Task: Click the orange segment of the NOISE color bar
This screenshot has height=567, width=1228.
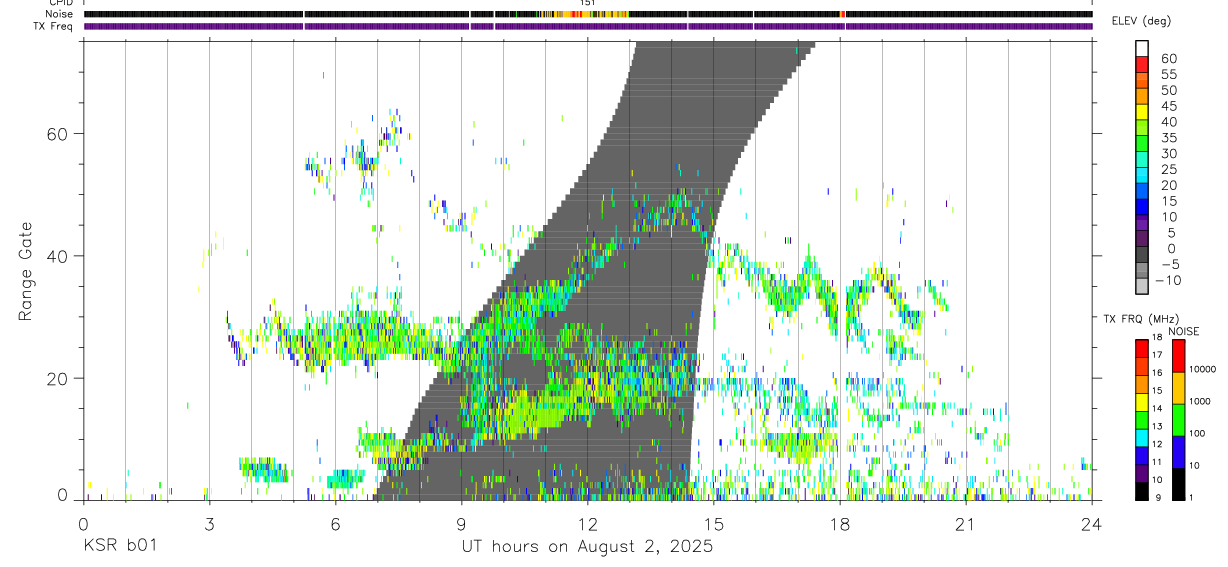Action: 1178,388
